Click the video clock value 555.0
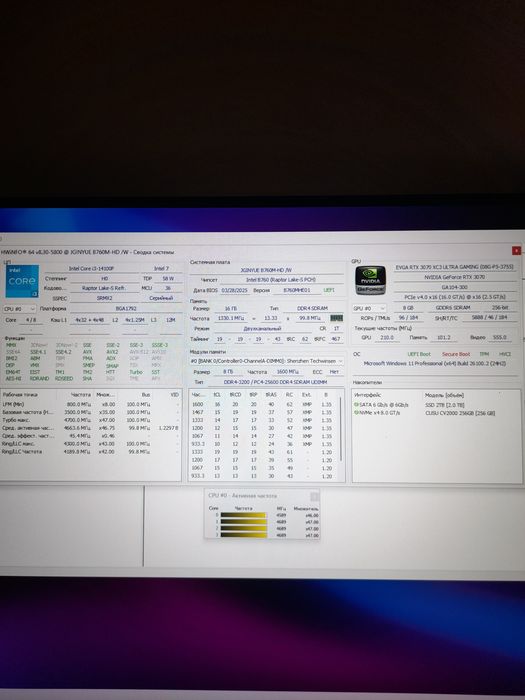Viewport: 525px width, 700px height. pyautogui.click(x=500, y=338)
